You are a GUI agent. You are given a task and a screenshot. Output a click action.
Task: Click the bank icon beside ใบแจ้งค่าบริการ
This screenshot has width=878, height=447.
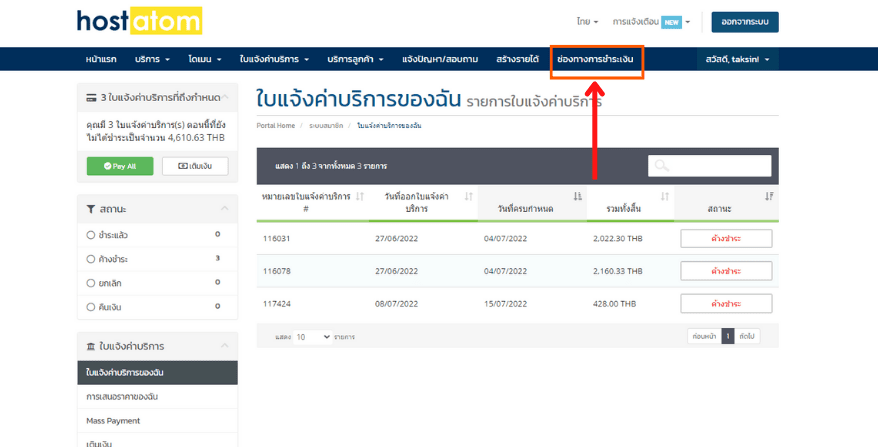(x=91, y=347)
